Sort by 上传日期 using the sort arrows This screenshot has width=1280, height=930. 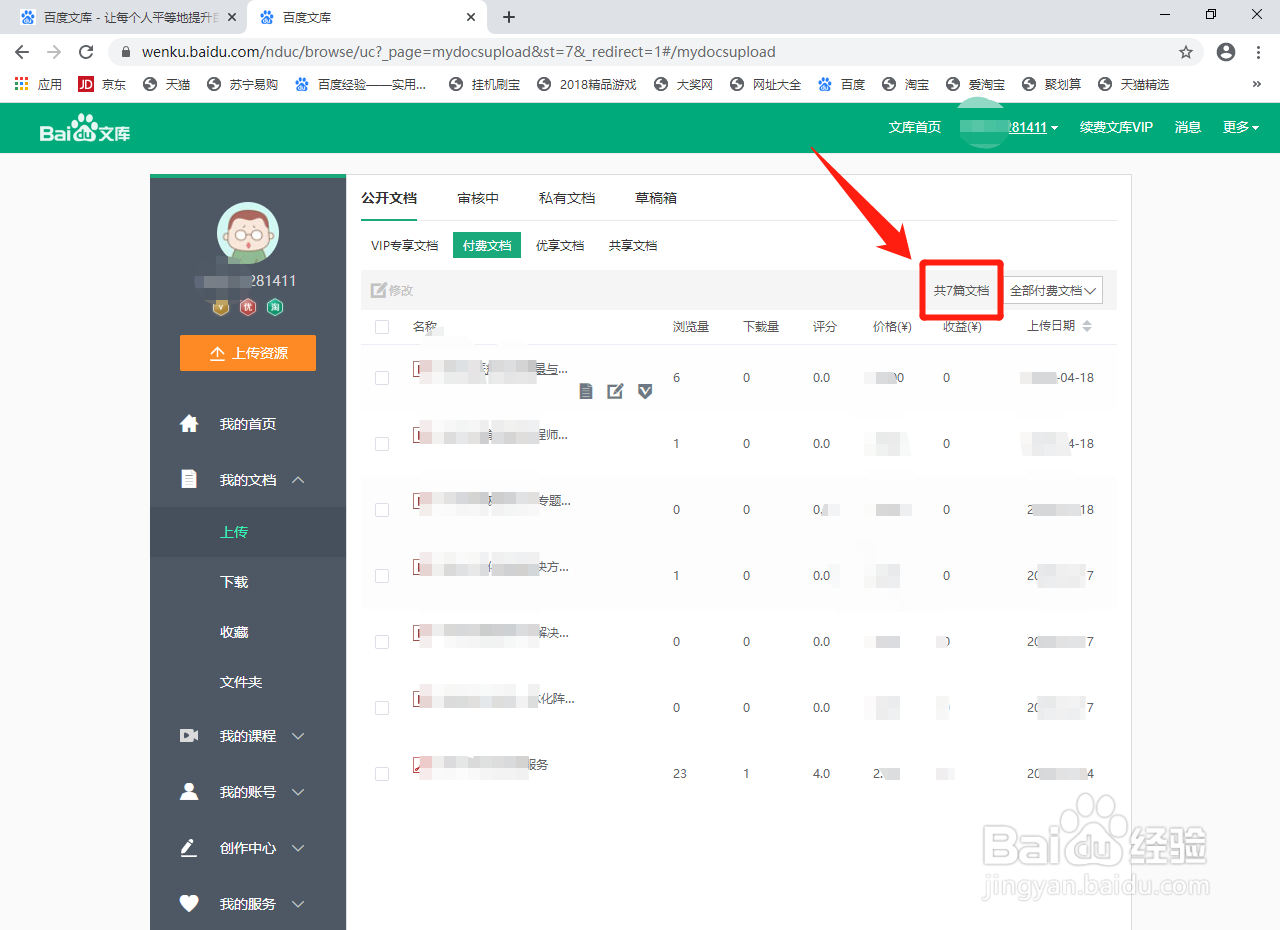[1088, 326]
